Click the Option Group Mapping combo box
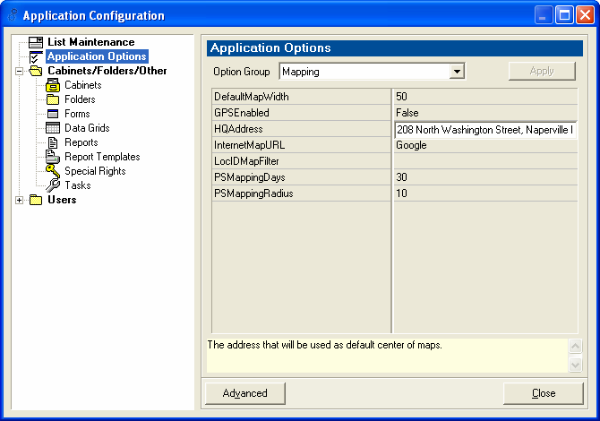This screenshot has height=421, width=600. coord(372,72)
